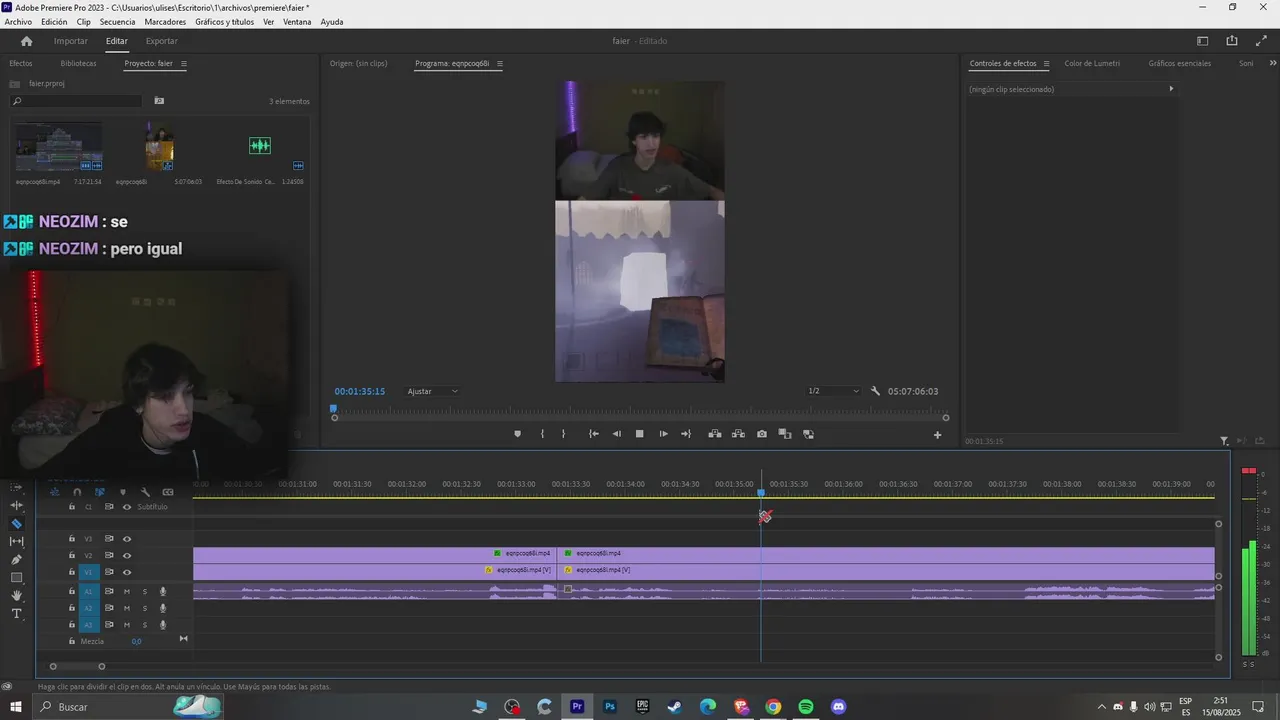
Task: Open the 1/2 playback resolution dropdown
Action: [833, 391]
